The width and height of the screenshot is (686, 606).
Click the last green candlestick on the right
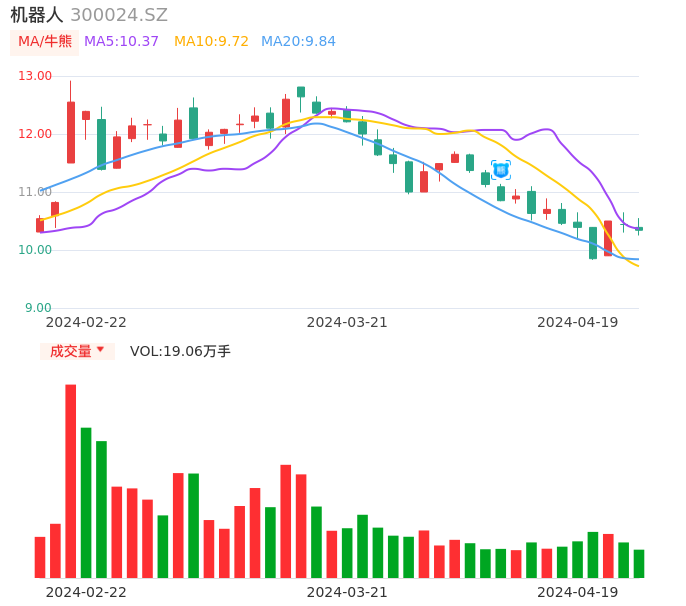[639, 229]
